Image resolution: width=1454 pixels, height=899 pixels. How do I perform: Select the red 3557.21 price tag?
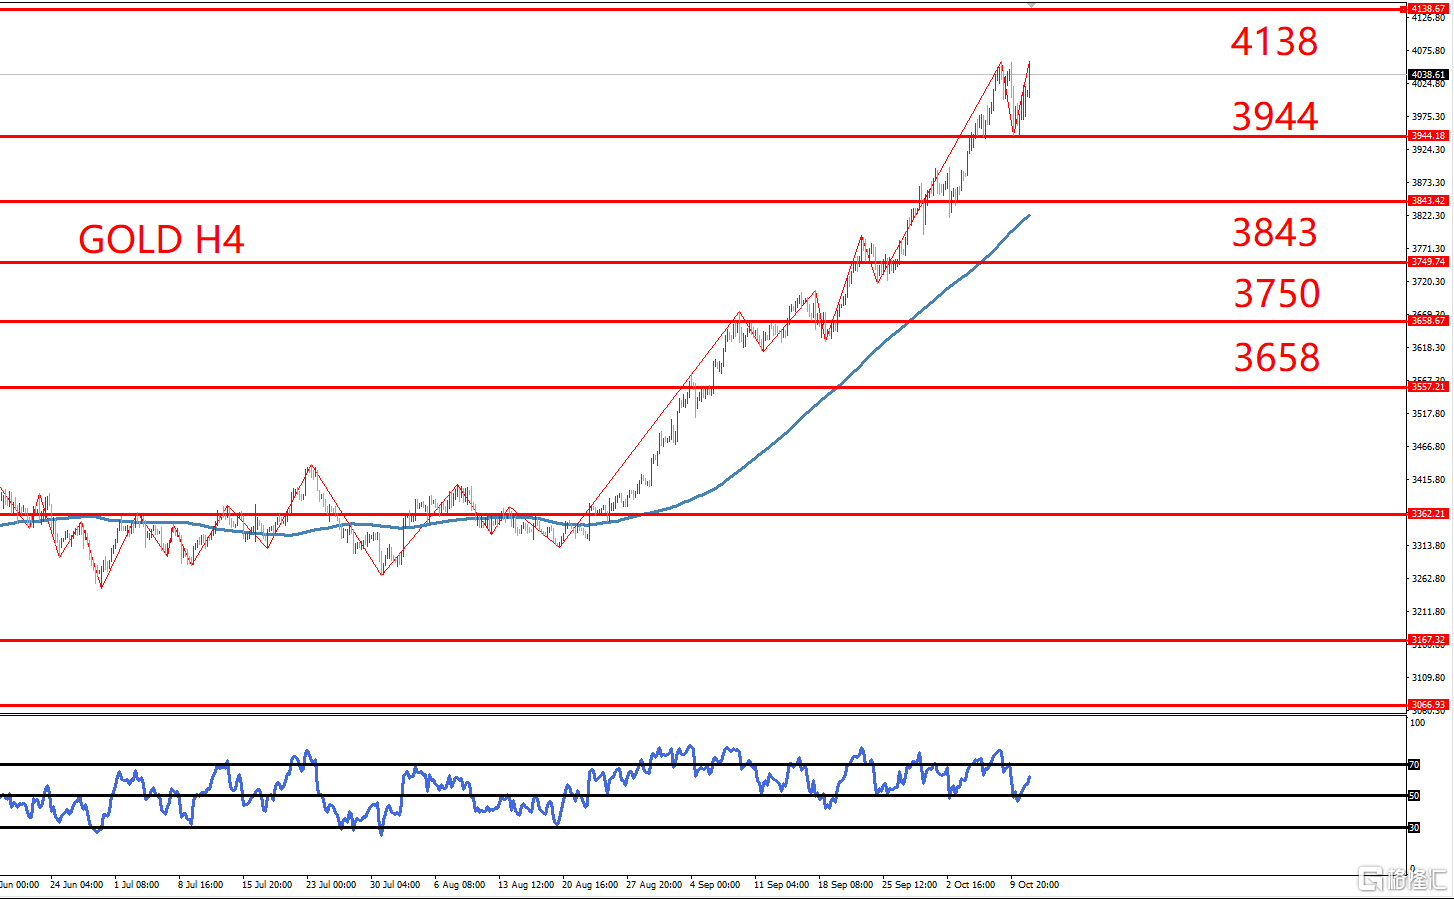pyautogui.click(x=1427, y=387)
